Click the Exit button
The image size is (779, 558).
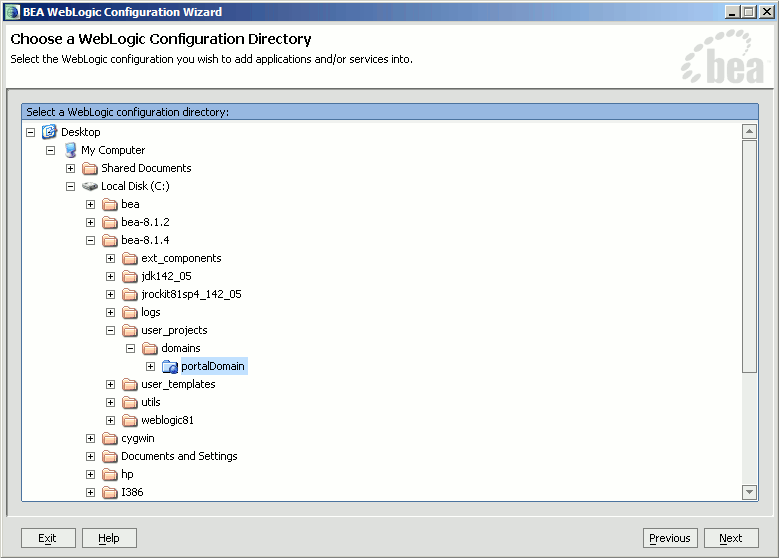[48, 538]
